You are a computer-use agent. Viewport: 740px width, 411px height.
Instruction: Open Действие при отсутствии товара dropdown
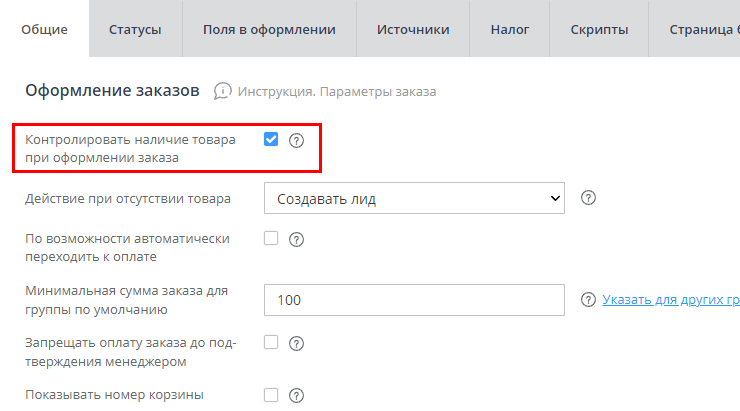415,199
